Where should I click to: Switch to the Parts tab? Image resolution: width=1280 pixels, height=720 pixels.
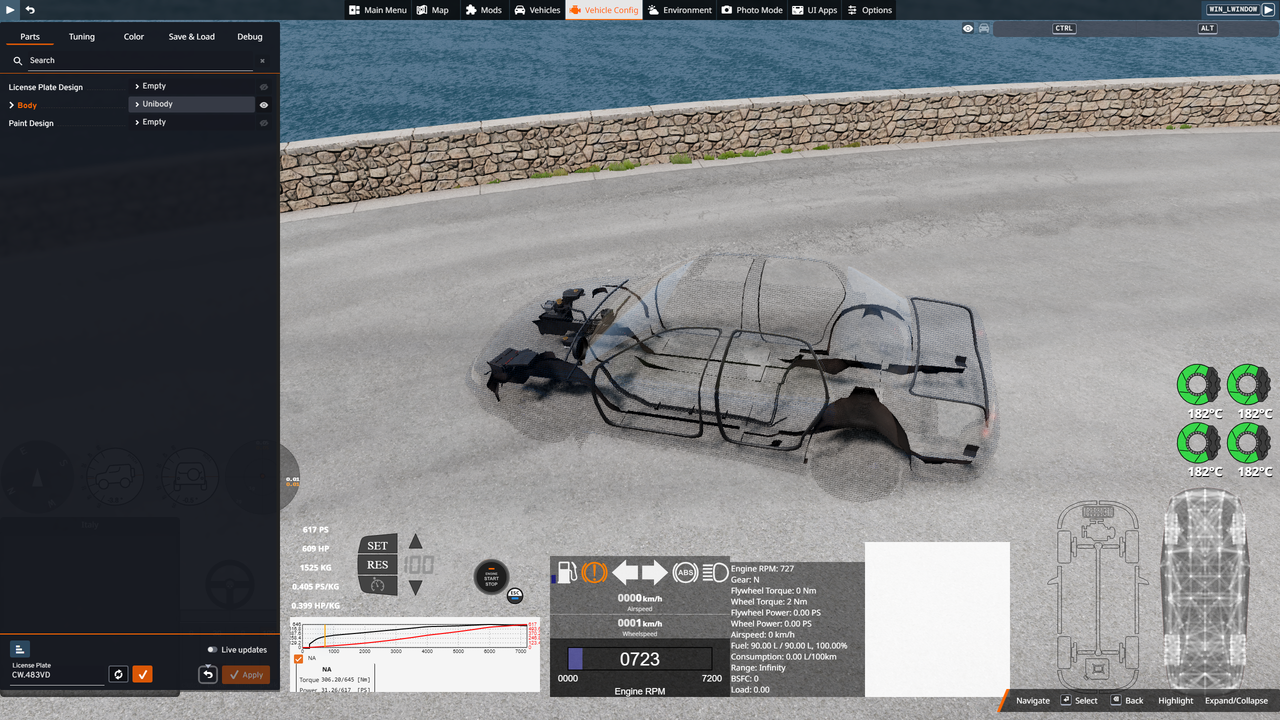coord(30,37)
